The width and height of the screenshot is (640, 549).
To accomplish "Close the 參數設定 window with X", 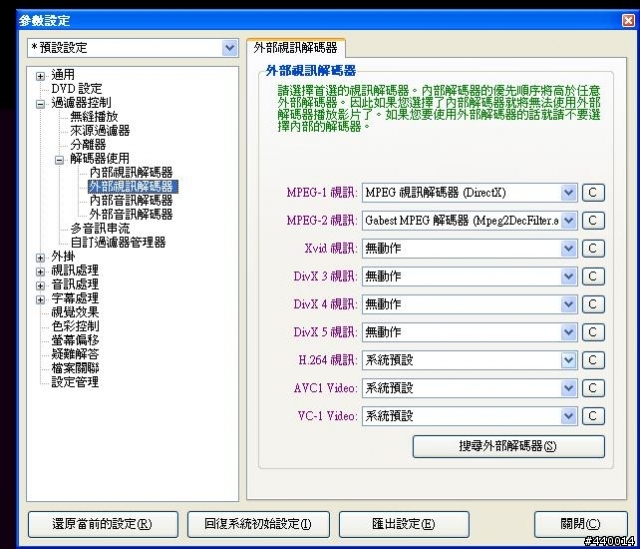I will click(628, 20).
